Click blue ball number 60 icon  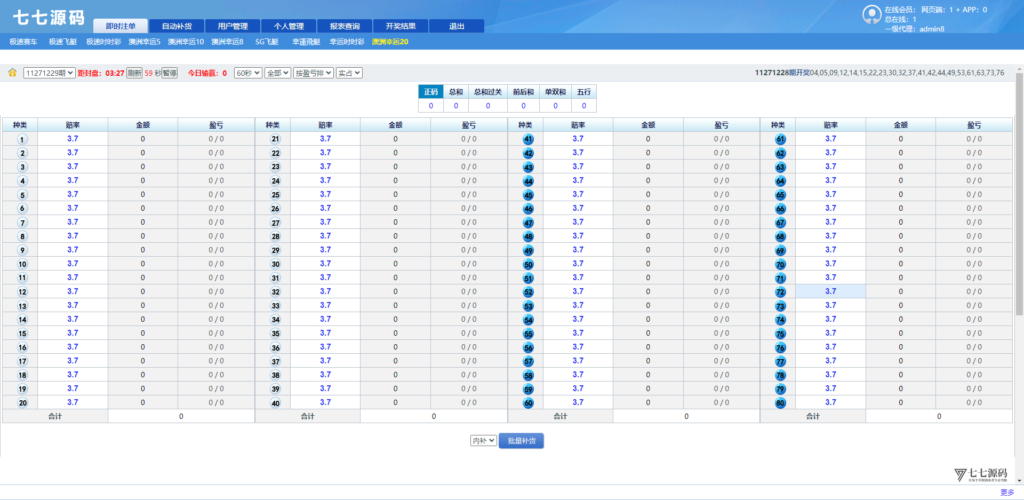[x=528, y=403]
